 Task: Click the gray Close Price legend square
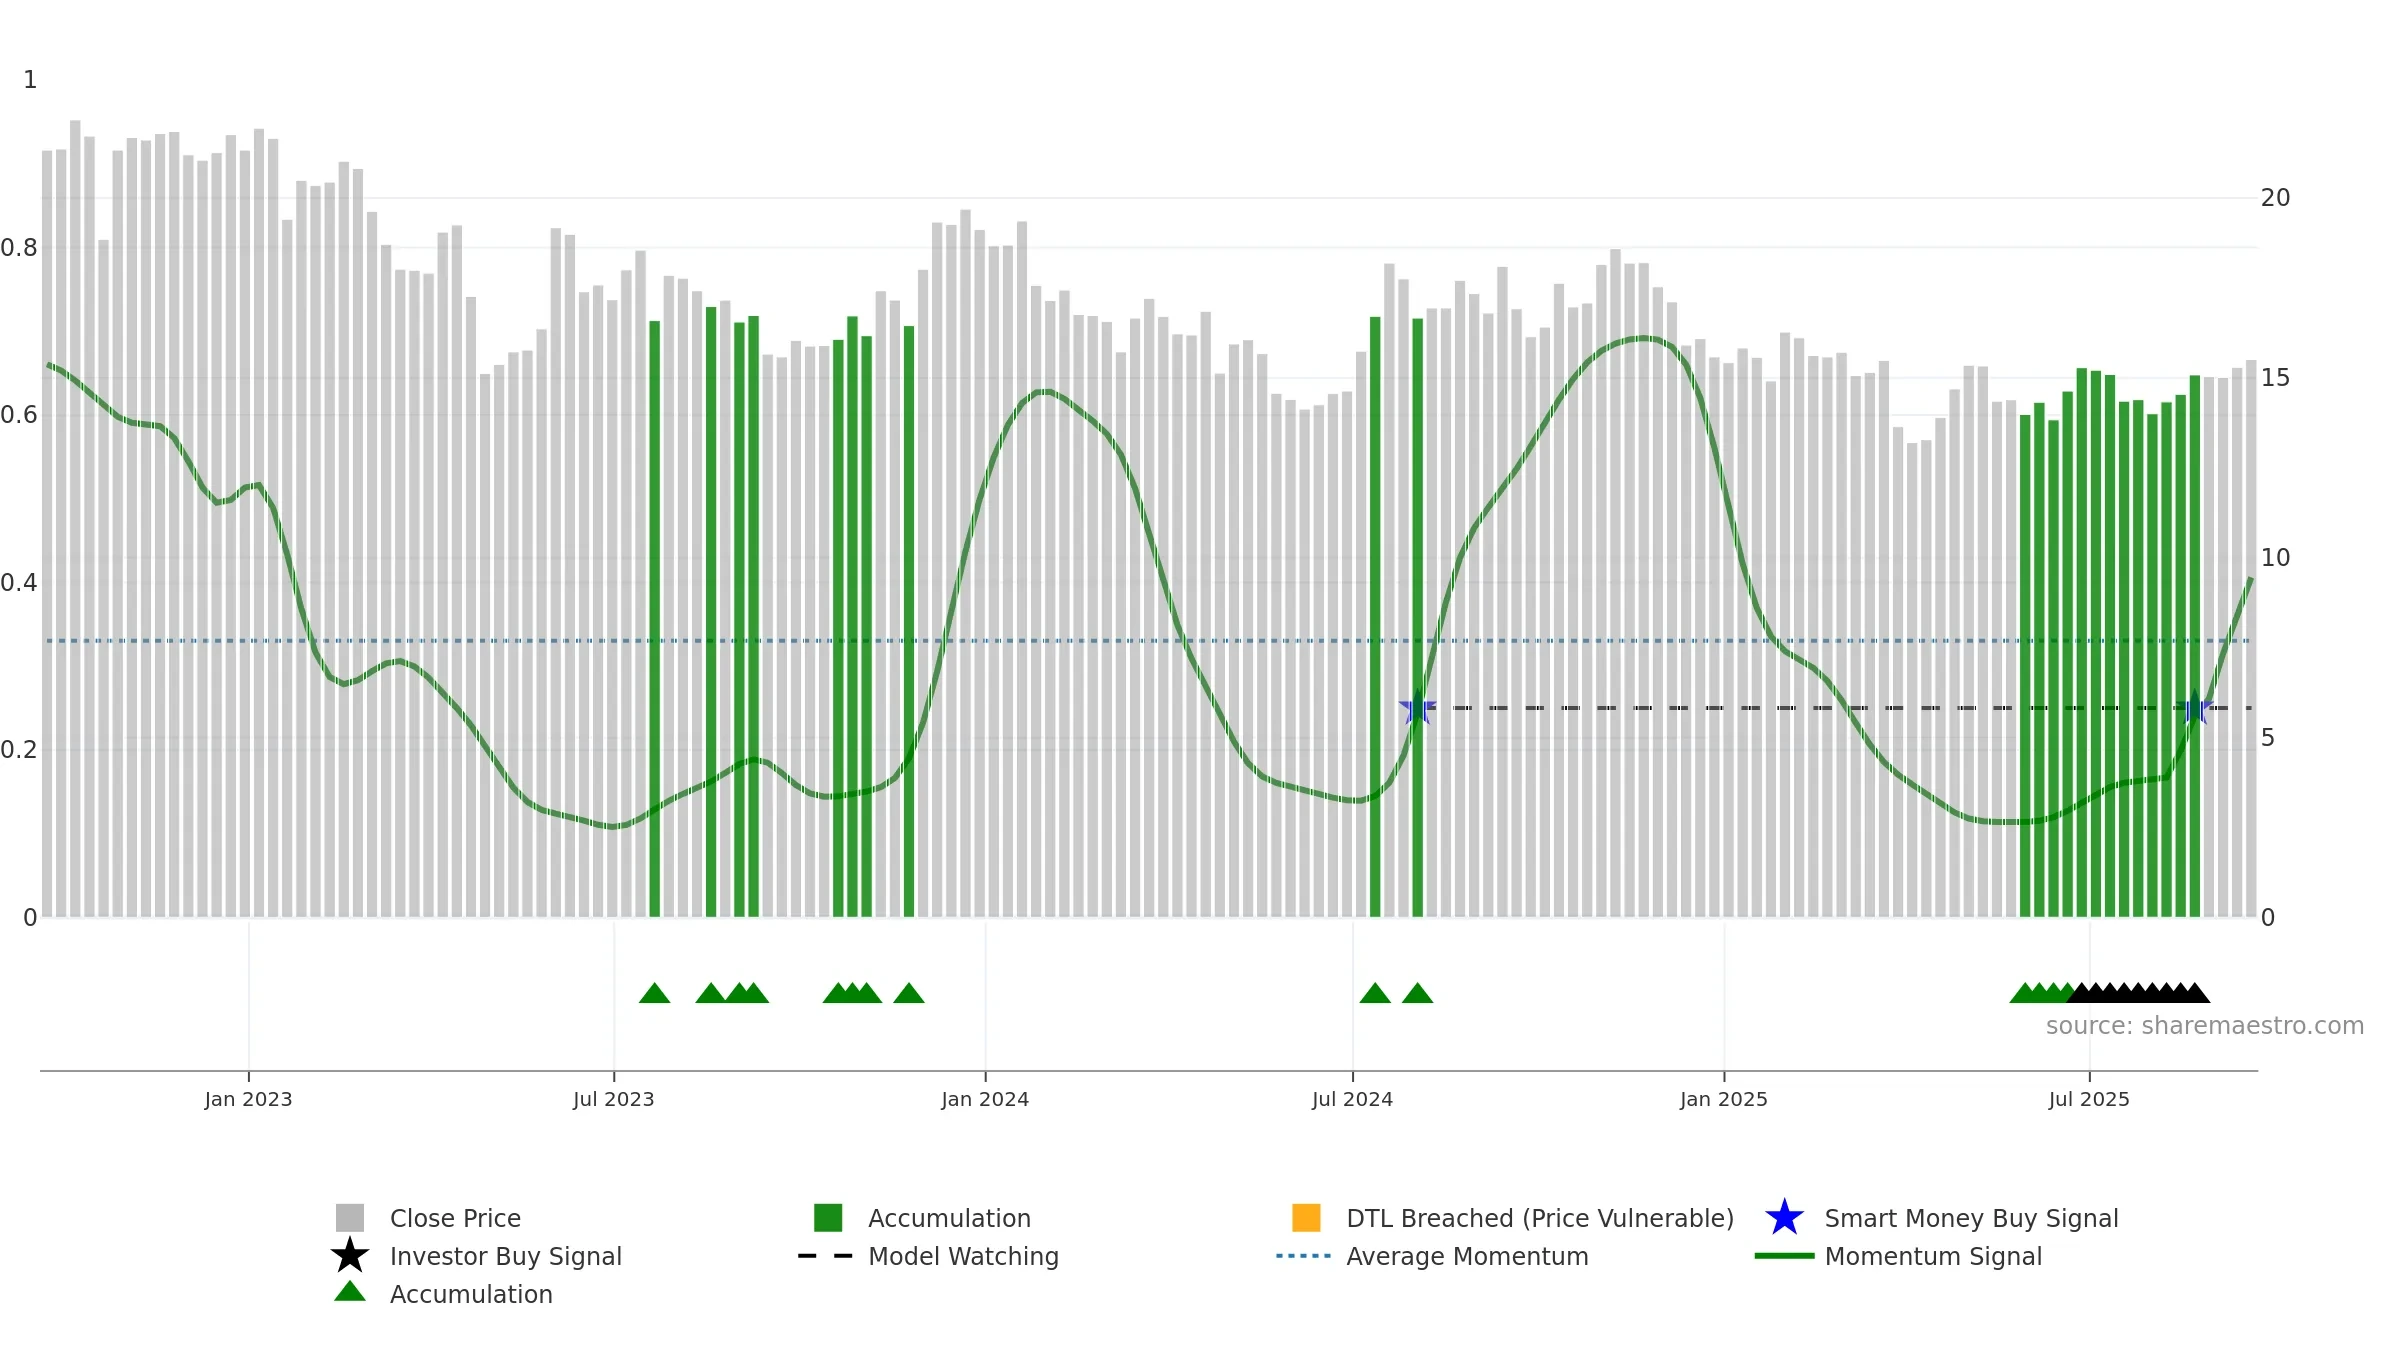[350, 1218]
